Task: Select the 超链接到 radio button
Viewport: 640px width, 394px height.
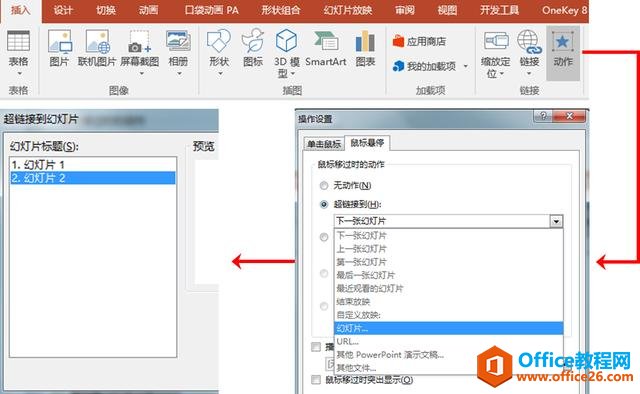Action: click(324, 205)
